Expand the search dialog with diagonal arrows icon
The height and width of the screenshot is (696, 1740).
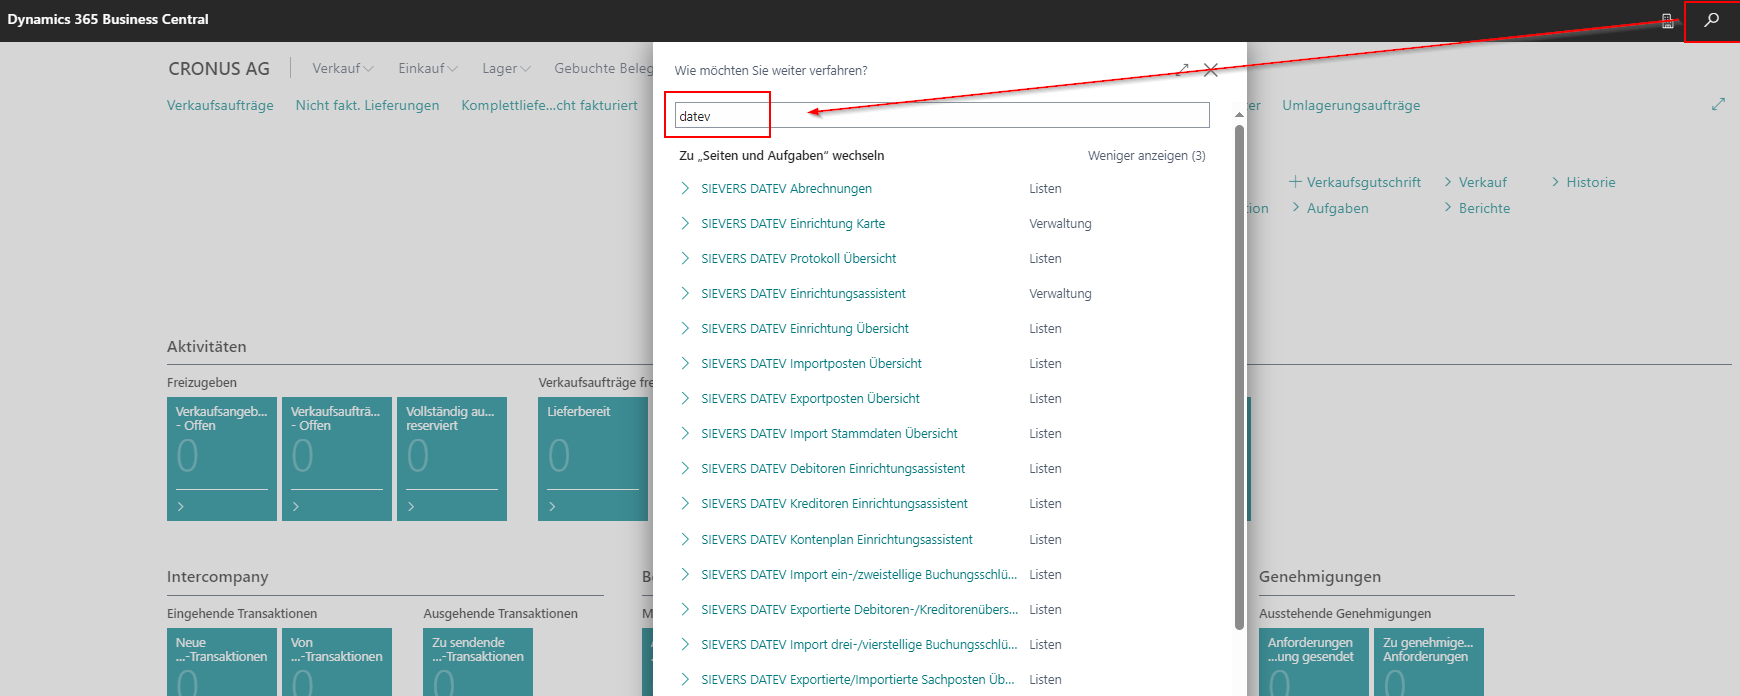click(1182, 70)
